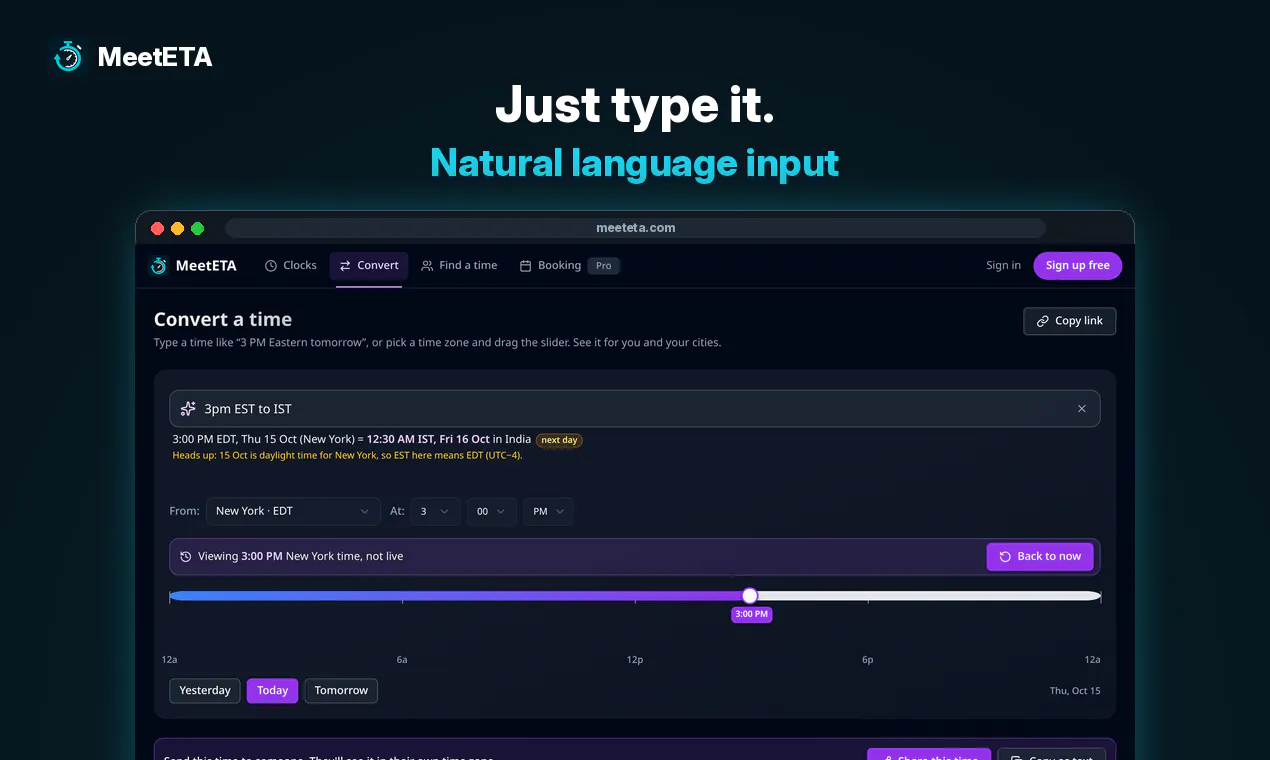Click the meeteta.com address bar
The image size is (1270, 760).
635,228
